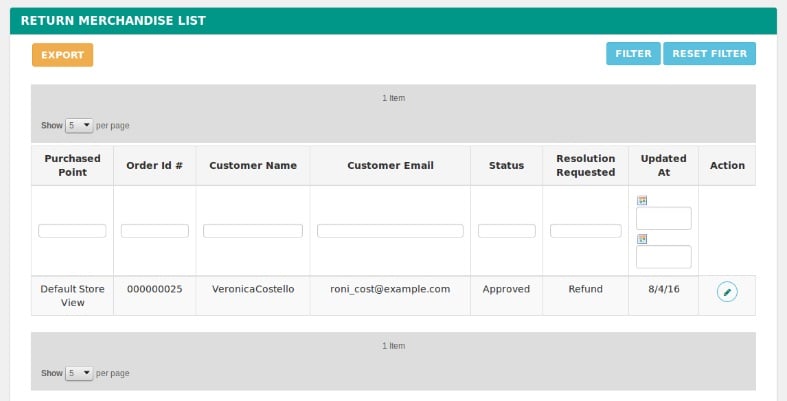Click the Reset Filter button
Image resolution: width=787 pixels, height=401 pixels.
[709, 54]
